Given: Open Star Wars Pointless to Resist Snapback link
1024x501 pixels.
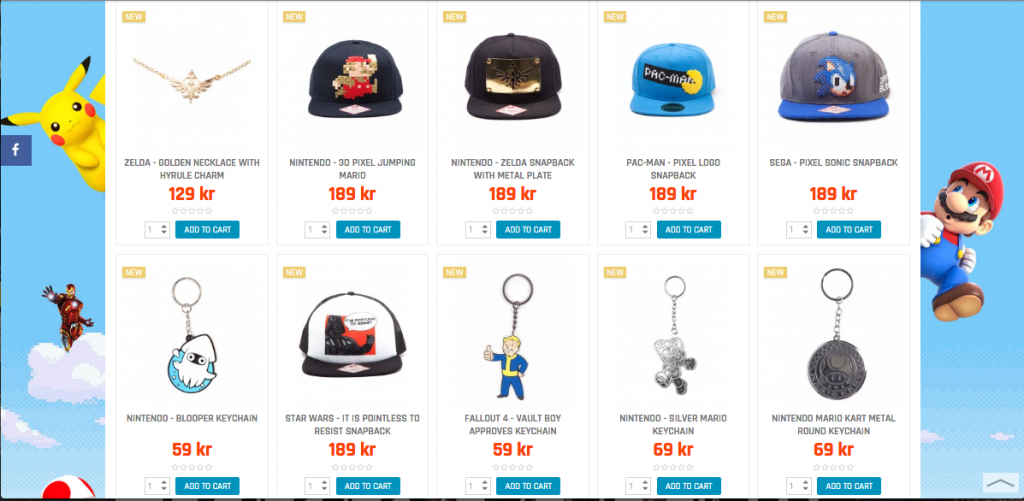Looking at the screenshot, I should tap(352, 425).
